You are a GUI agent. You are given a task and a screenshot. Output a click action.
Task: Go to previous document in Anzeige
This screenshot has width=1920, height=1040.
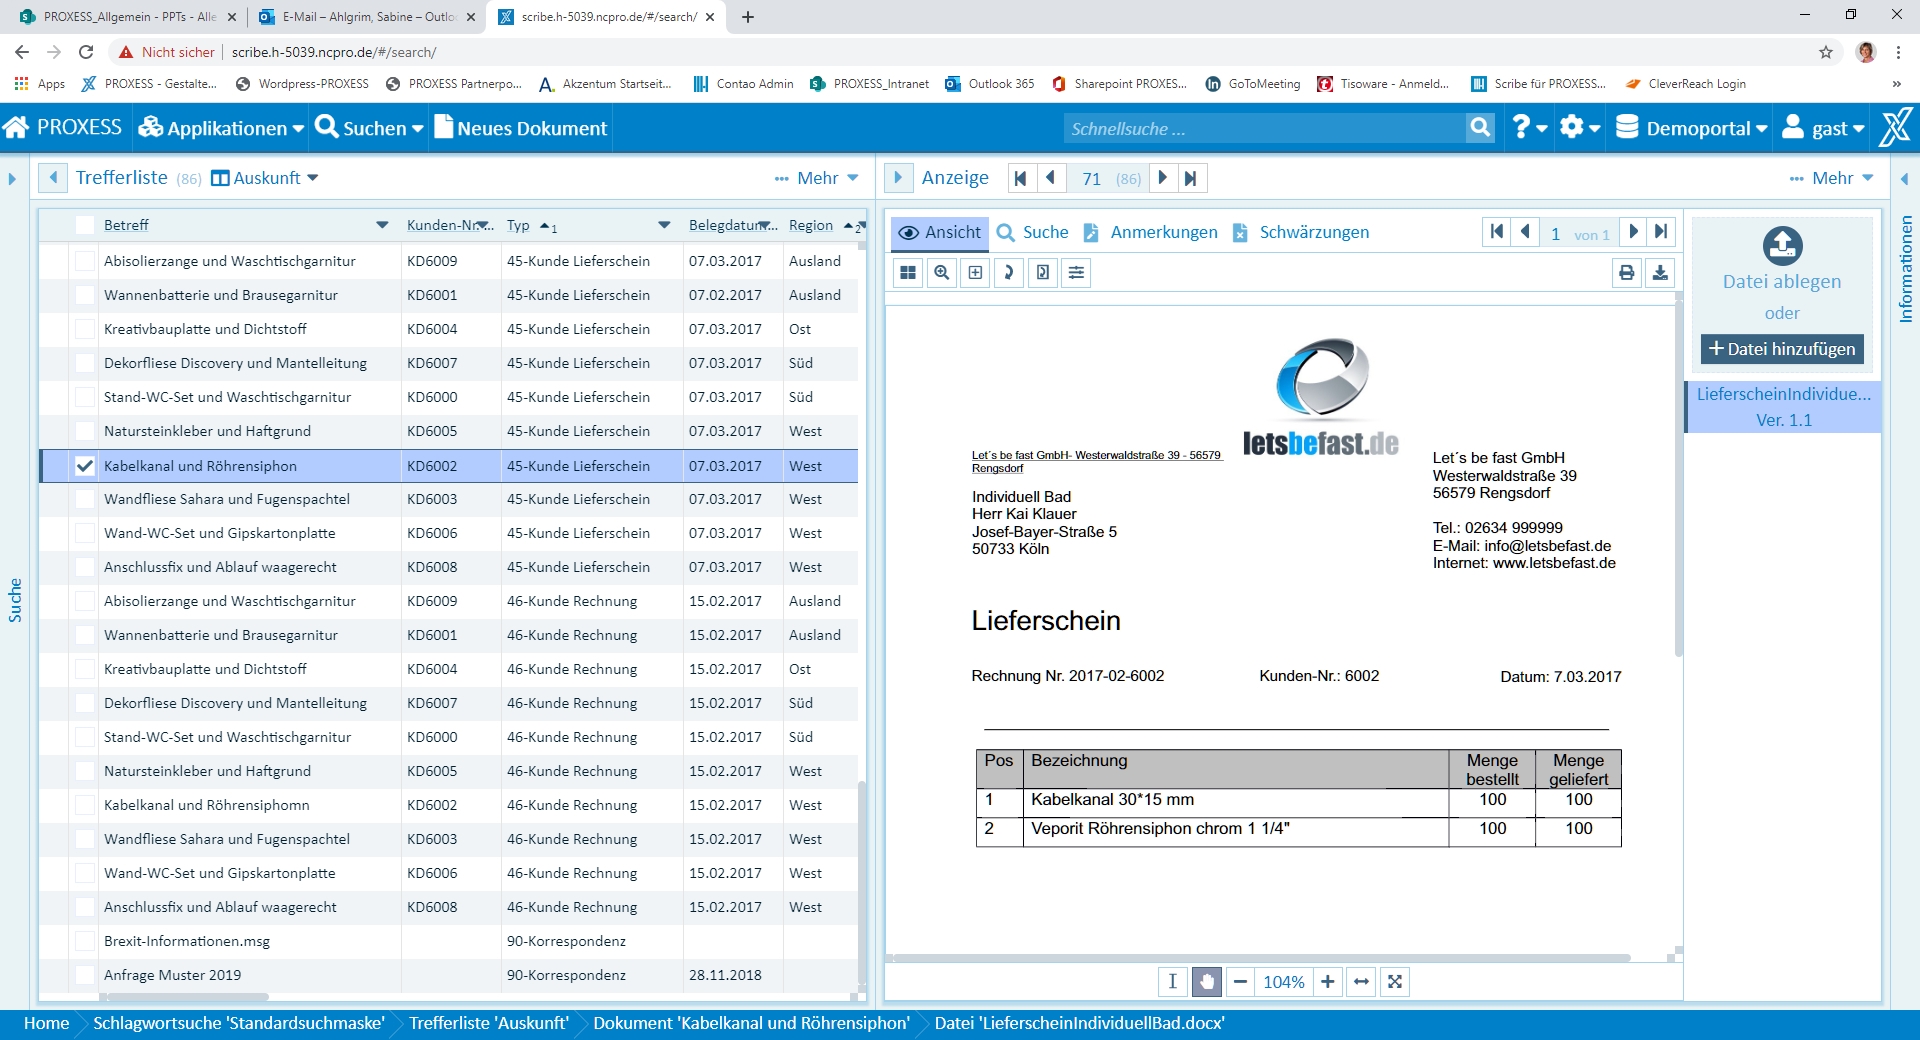point(1050,178)
